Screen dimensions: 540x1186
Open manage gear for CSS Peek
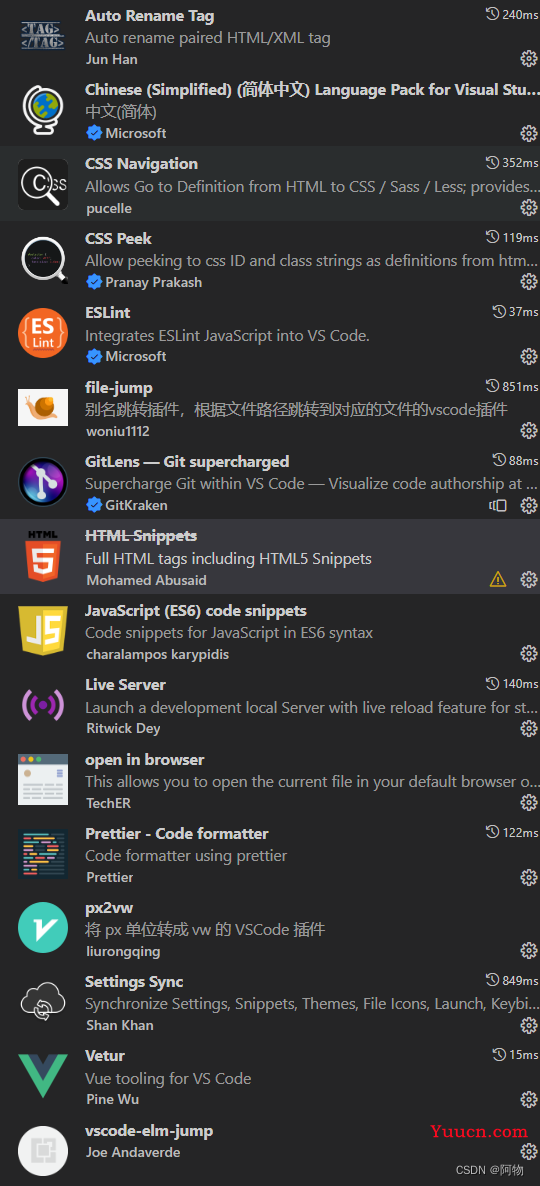529,282
